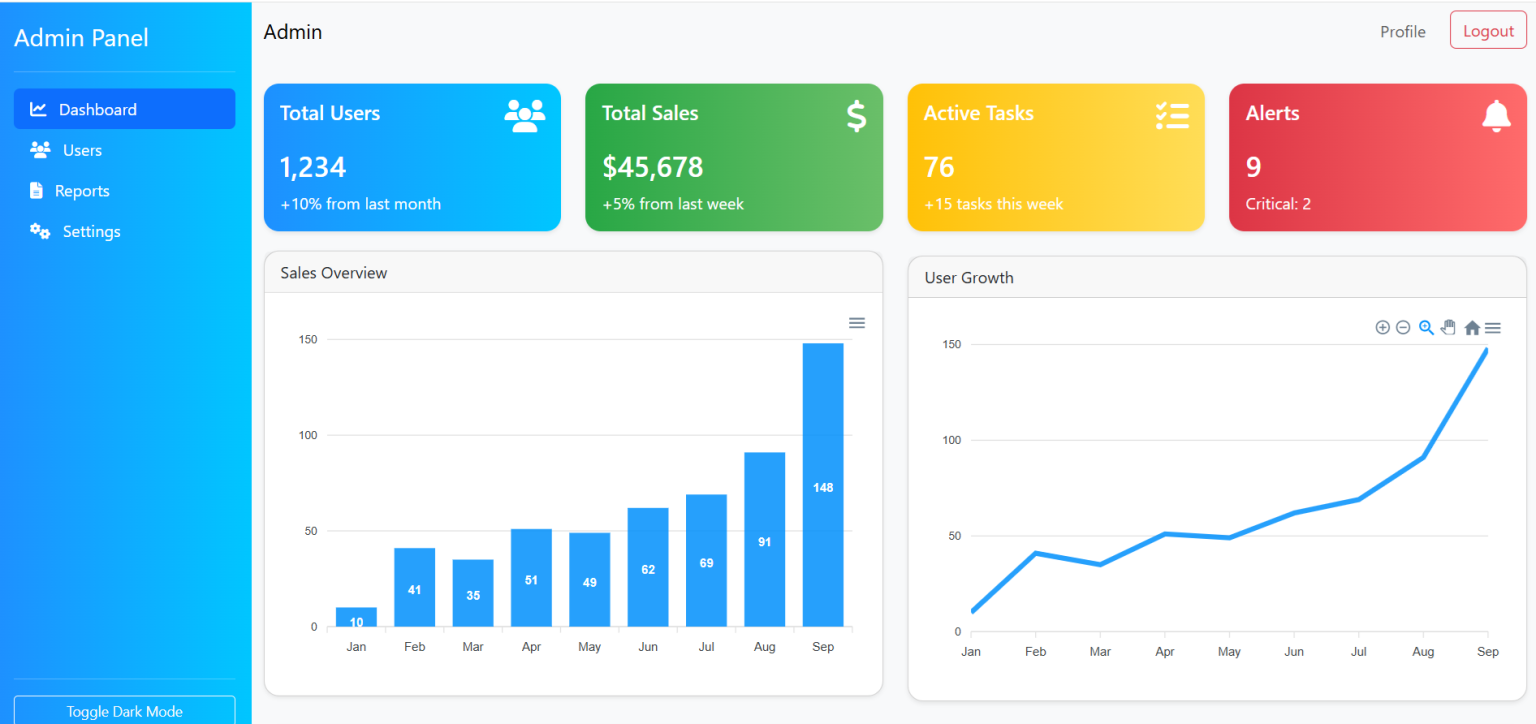The height and width of the screenshot is (724, 1536).
Task: Click the home icon to reset chart axes
Action: 1472,327
